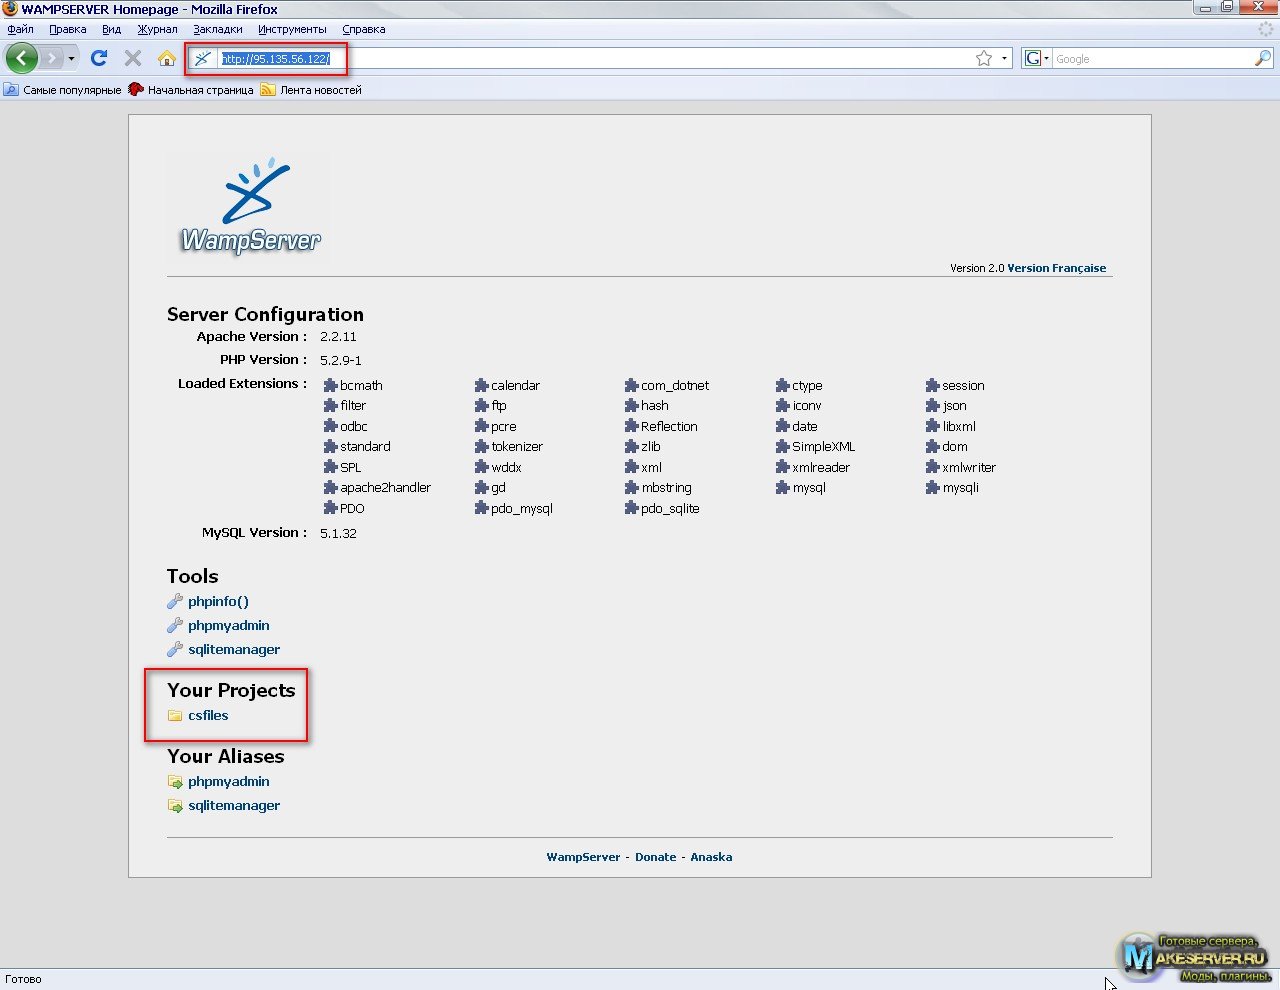The image size is (1280, 990).
Task: Go back with the green back arrow
Action: (21, 58)
